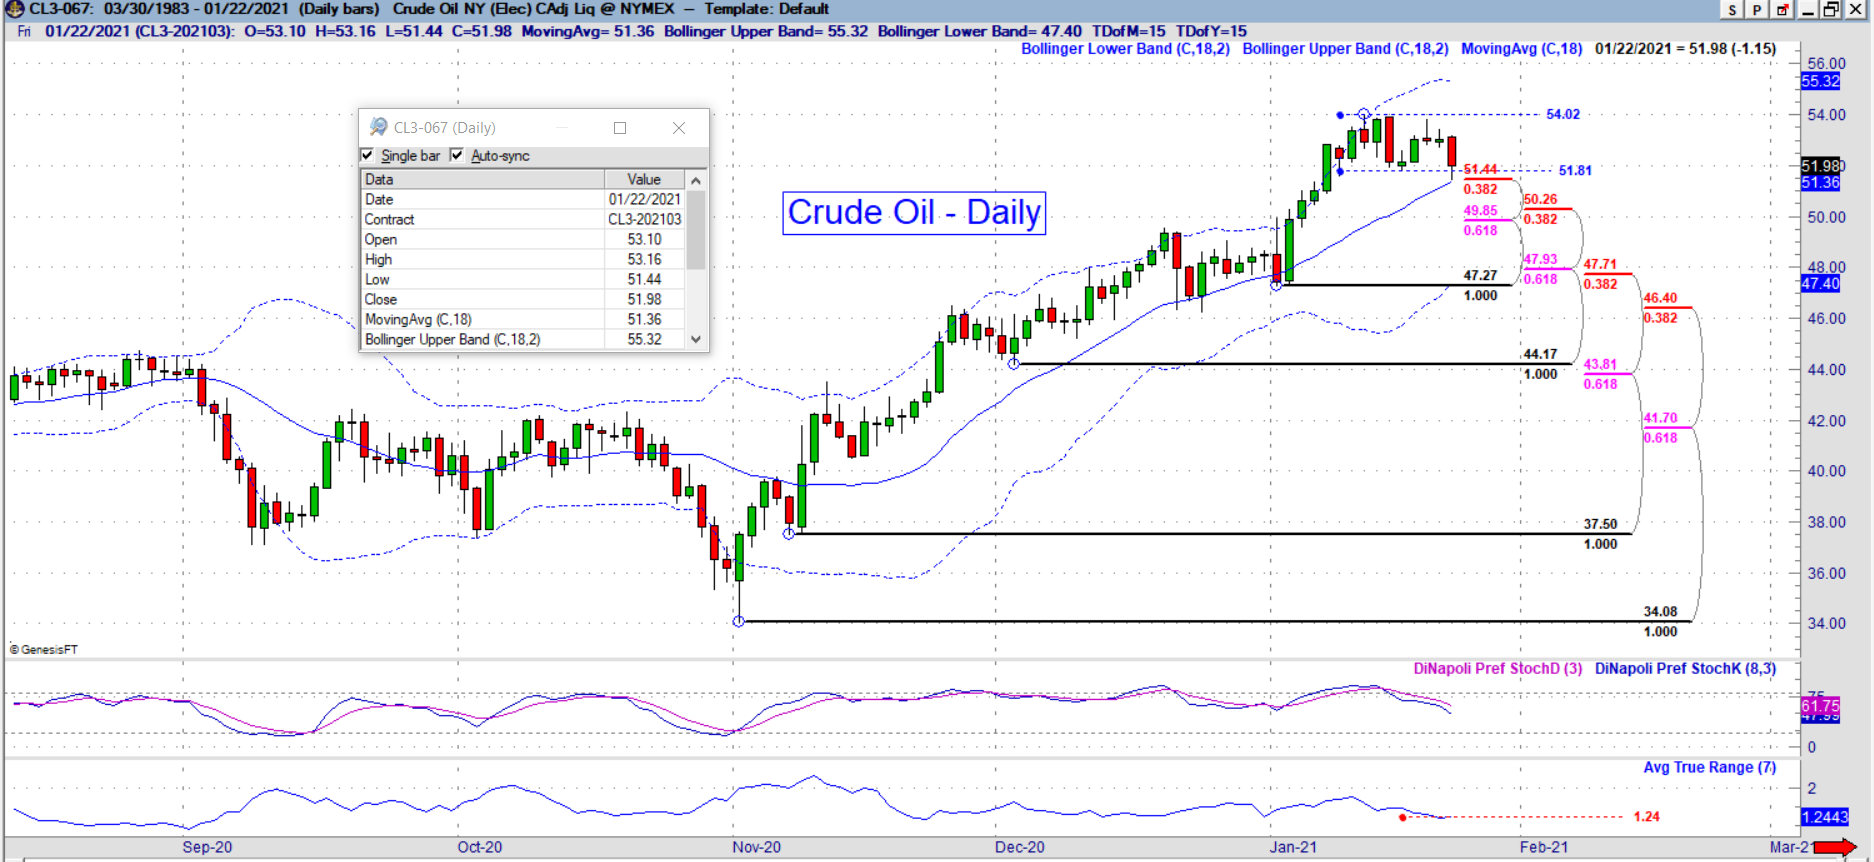1874x862 pixels.
Task: Select the MovingAvg (C,18) data row
Action: [523, 319]
